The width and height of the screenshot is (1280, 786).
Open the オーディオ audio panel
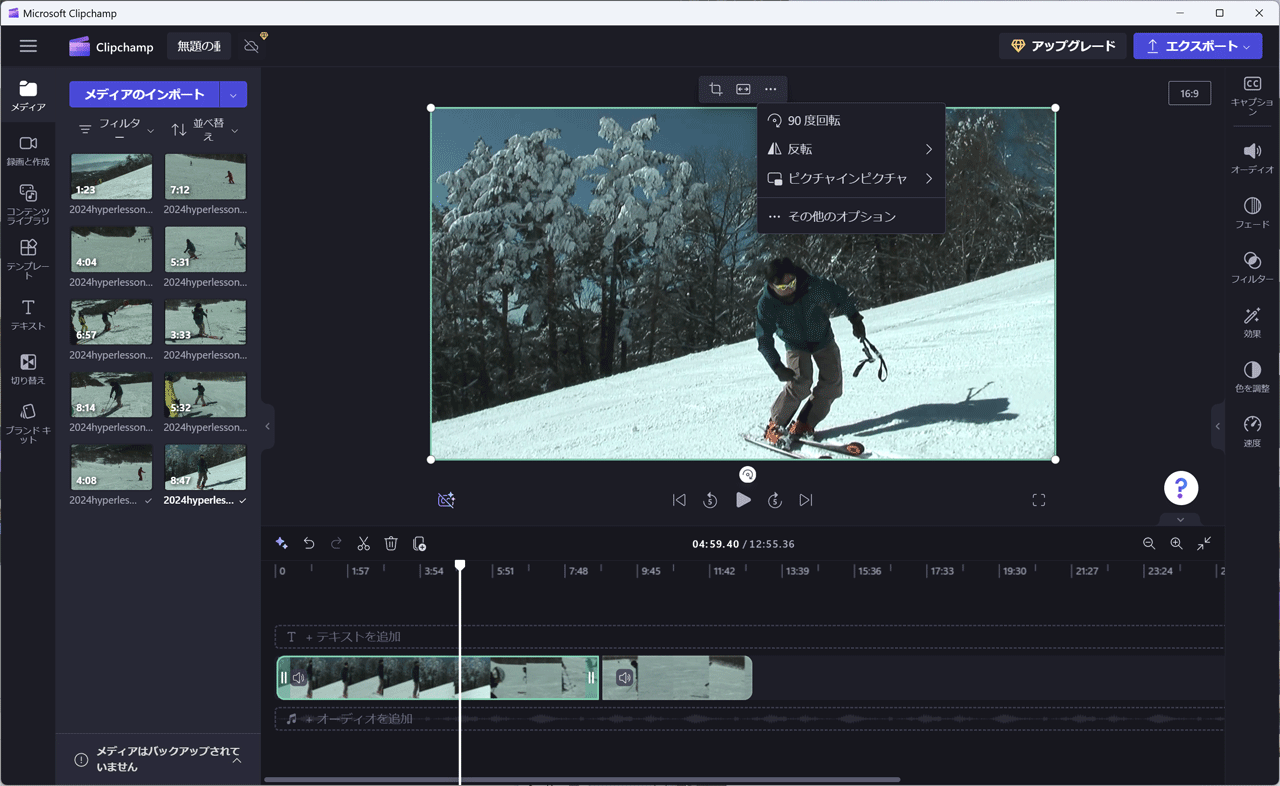coord(1252,158)
